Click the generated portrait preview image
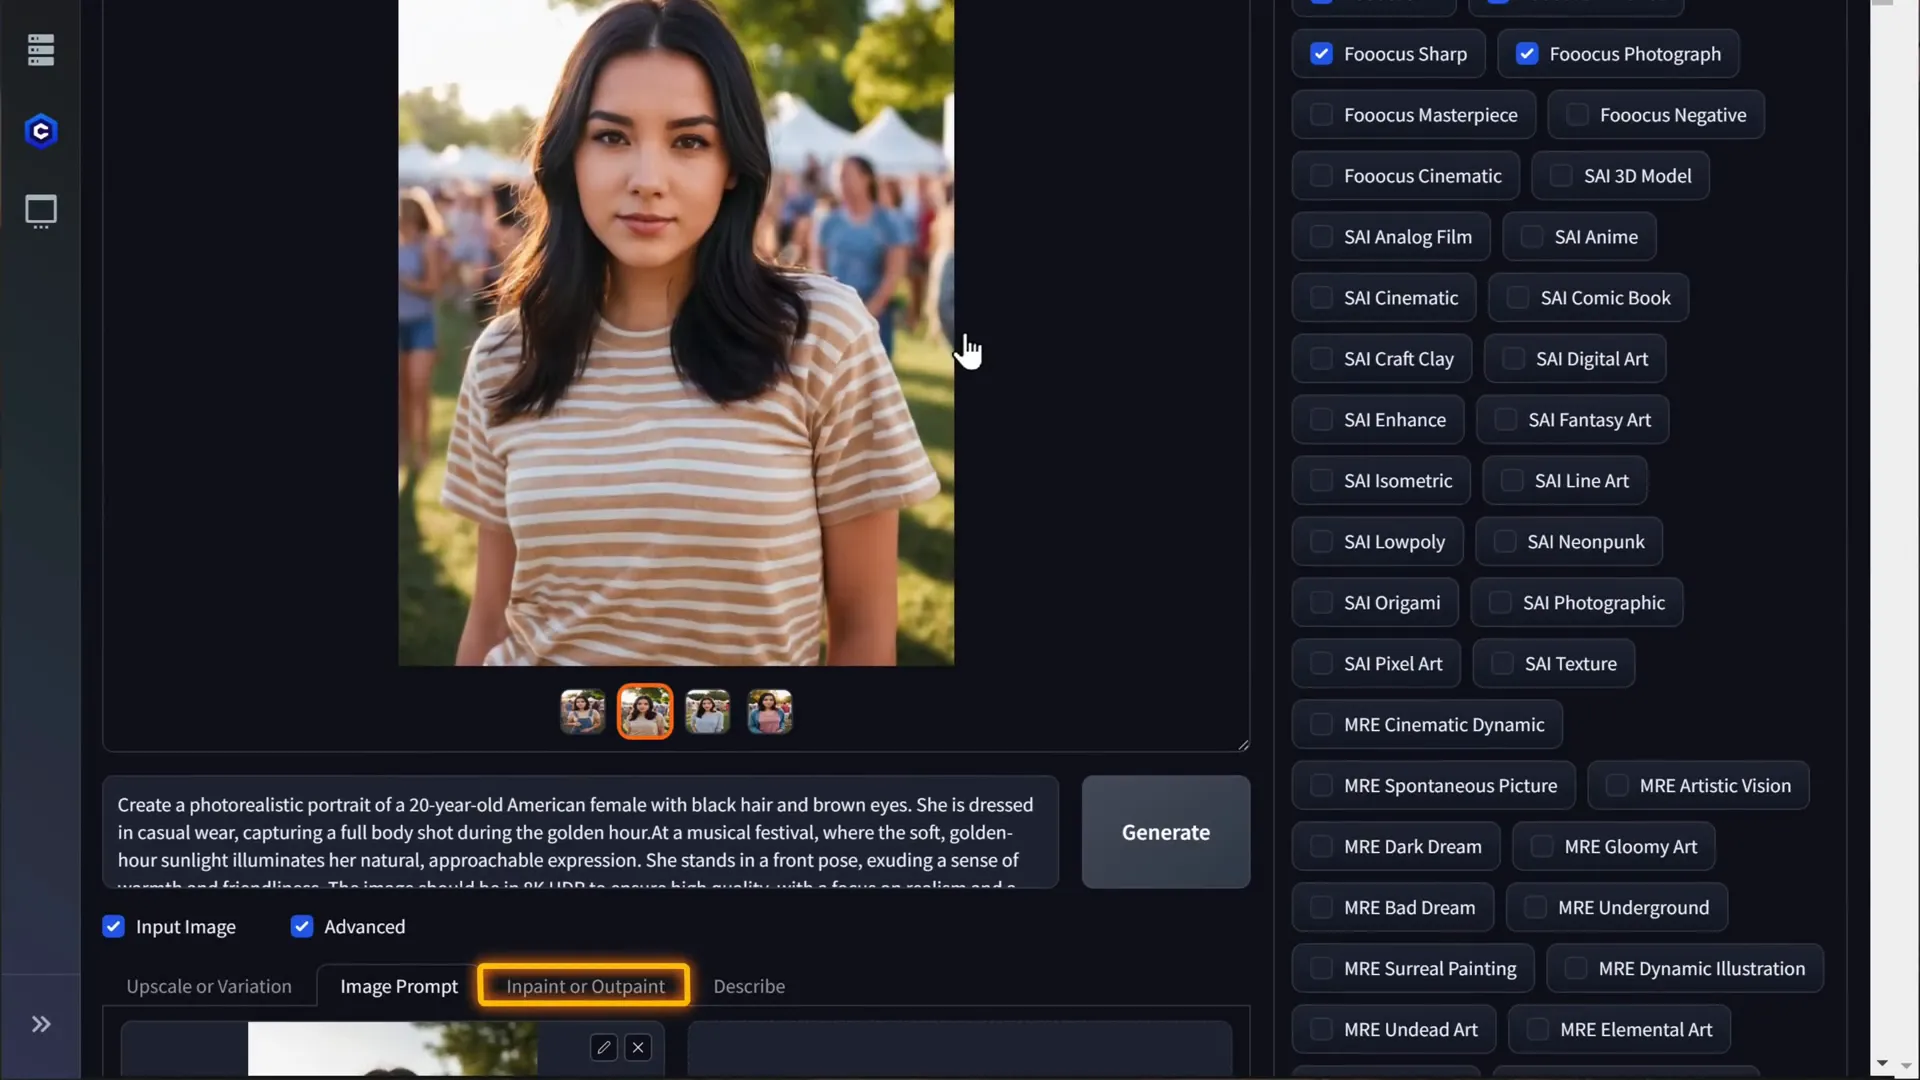1920x1080 pixels. [676, 333]
